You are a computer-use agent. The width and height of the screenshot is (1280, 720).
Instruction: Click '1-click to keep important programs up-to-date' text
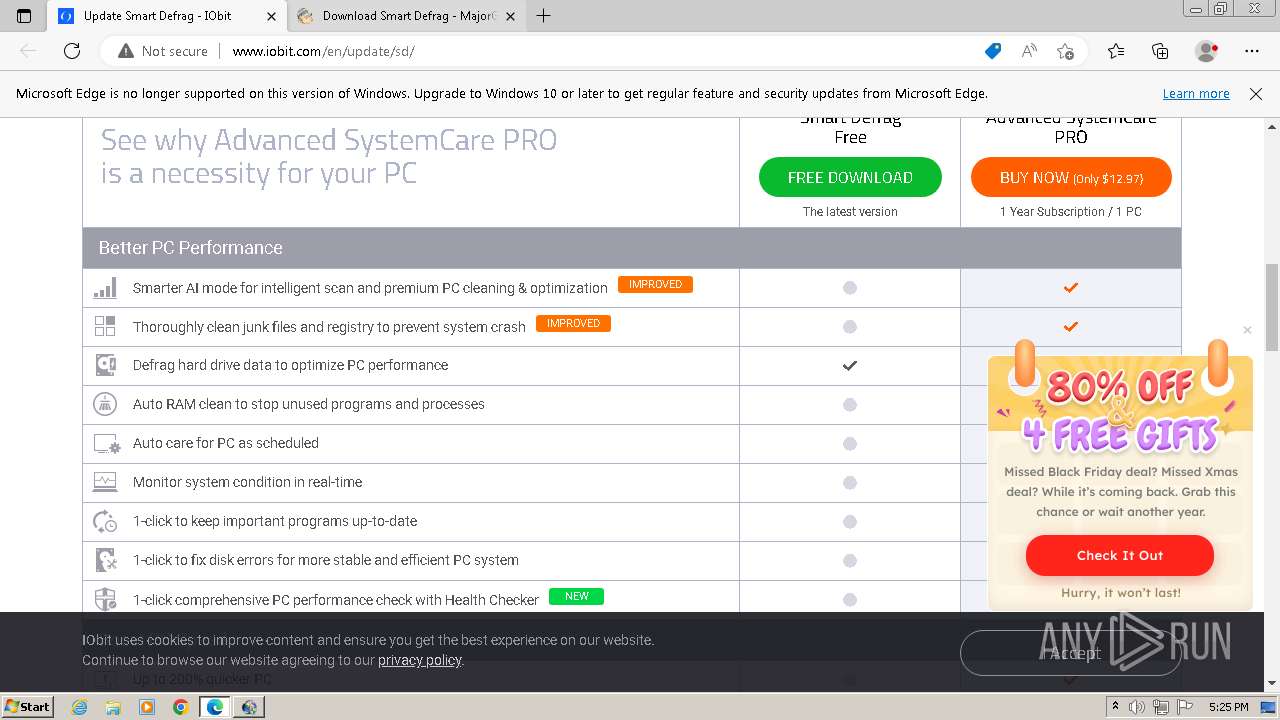click(275, 521)
